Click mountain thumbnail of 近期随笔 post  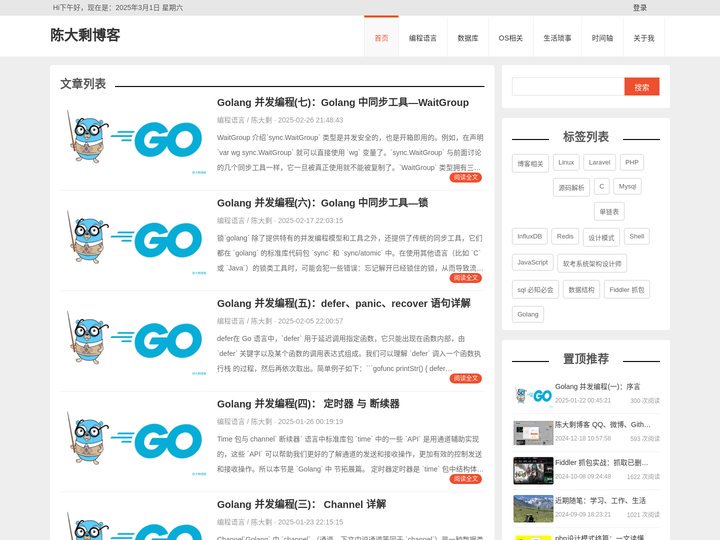(x=533, y=509)
